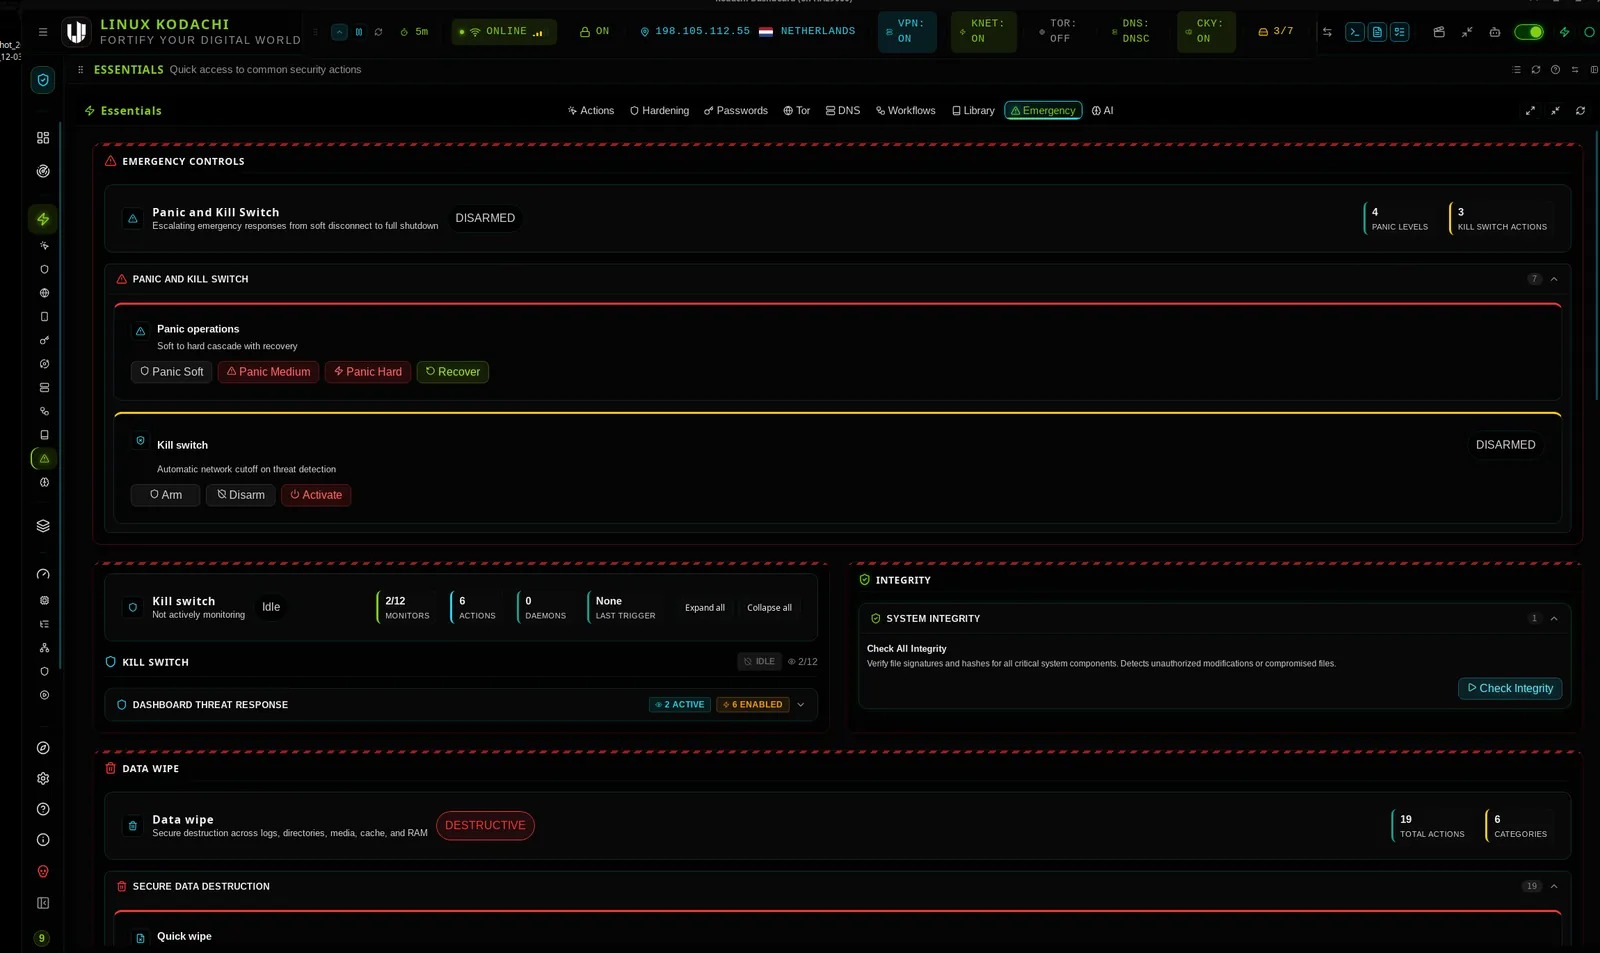The width and height of the screenshot is (1600, 953).
Task: Toggle the DNS: DNSC status pill
Action: coord(1133,32)
